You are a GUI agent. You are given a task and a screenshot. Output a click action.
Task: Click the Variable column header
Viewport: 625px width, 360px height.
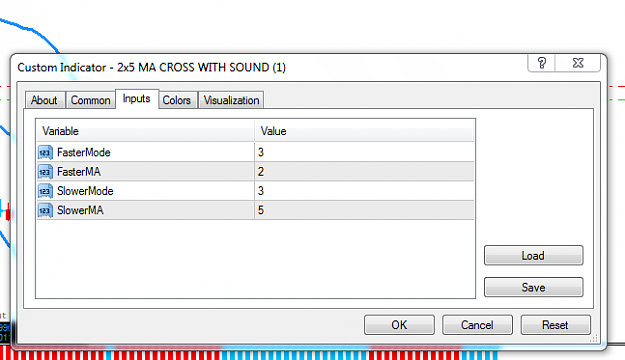(x=145, y=131)
